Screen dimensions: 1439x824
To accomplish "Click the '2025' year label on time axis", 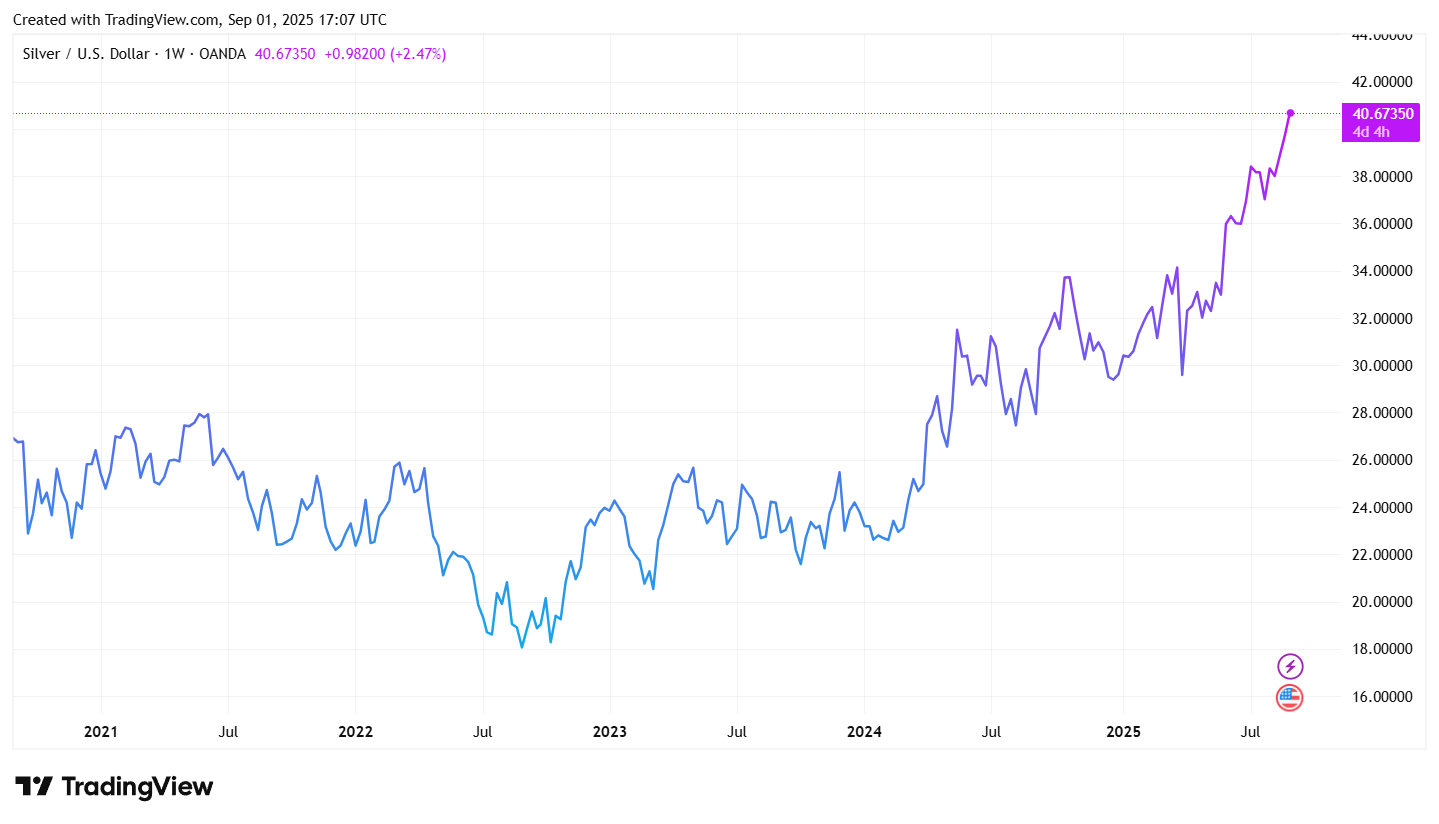I will click(x=1122, y=732).
